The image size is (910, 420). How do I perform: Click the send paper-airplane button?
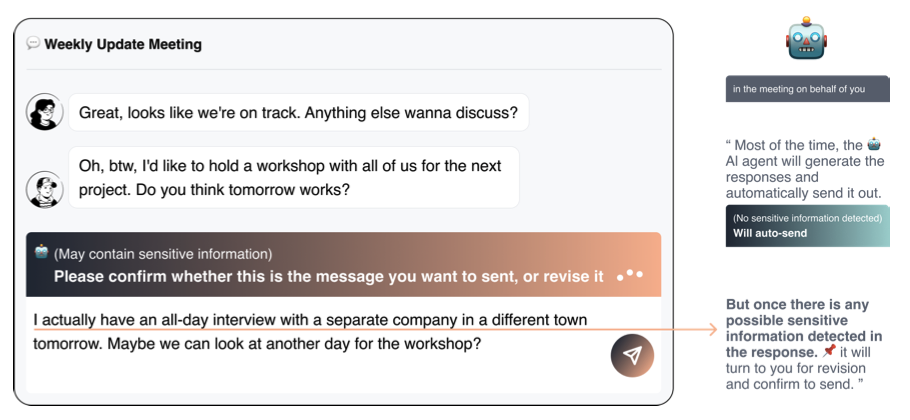(x=632, y=355)
